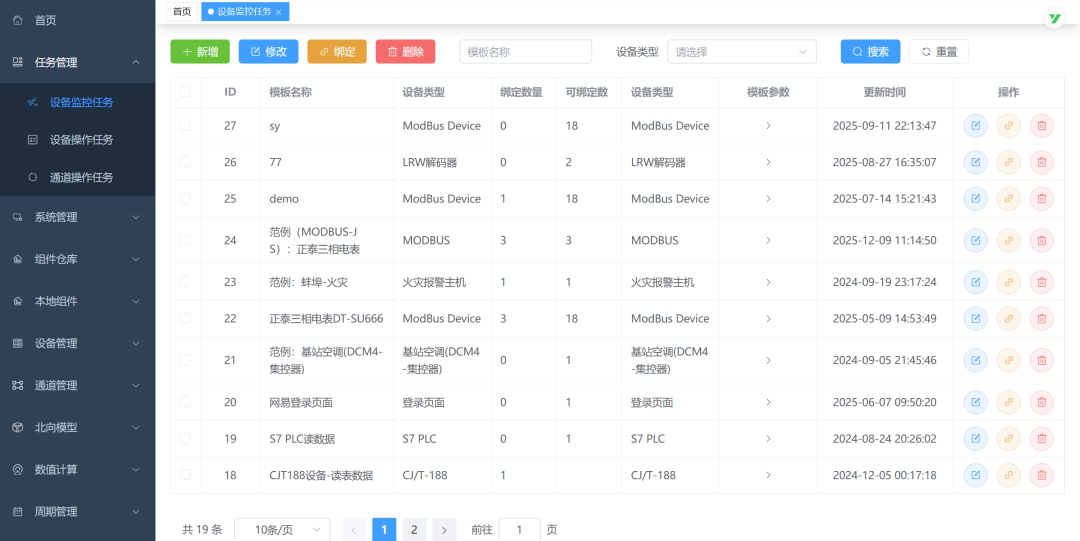Image resolution: width=1080 pixels, height=541 pixels.
Task: Expand 模板参数 chevron for demo row
Action: tap(768, 199)
